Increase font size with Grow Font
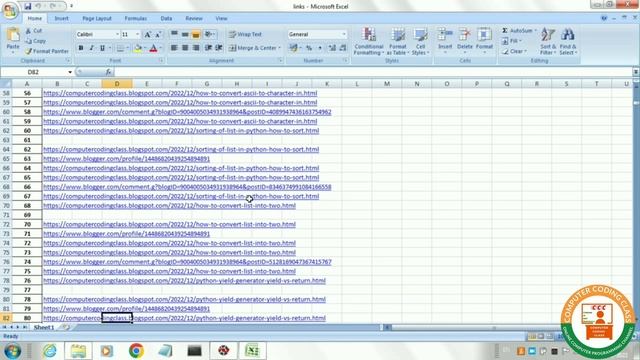The width and height of the screenshot is (640, 360). point(147,35)
